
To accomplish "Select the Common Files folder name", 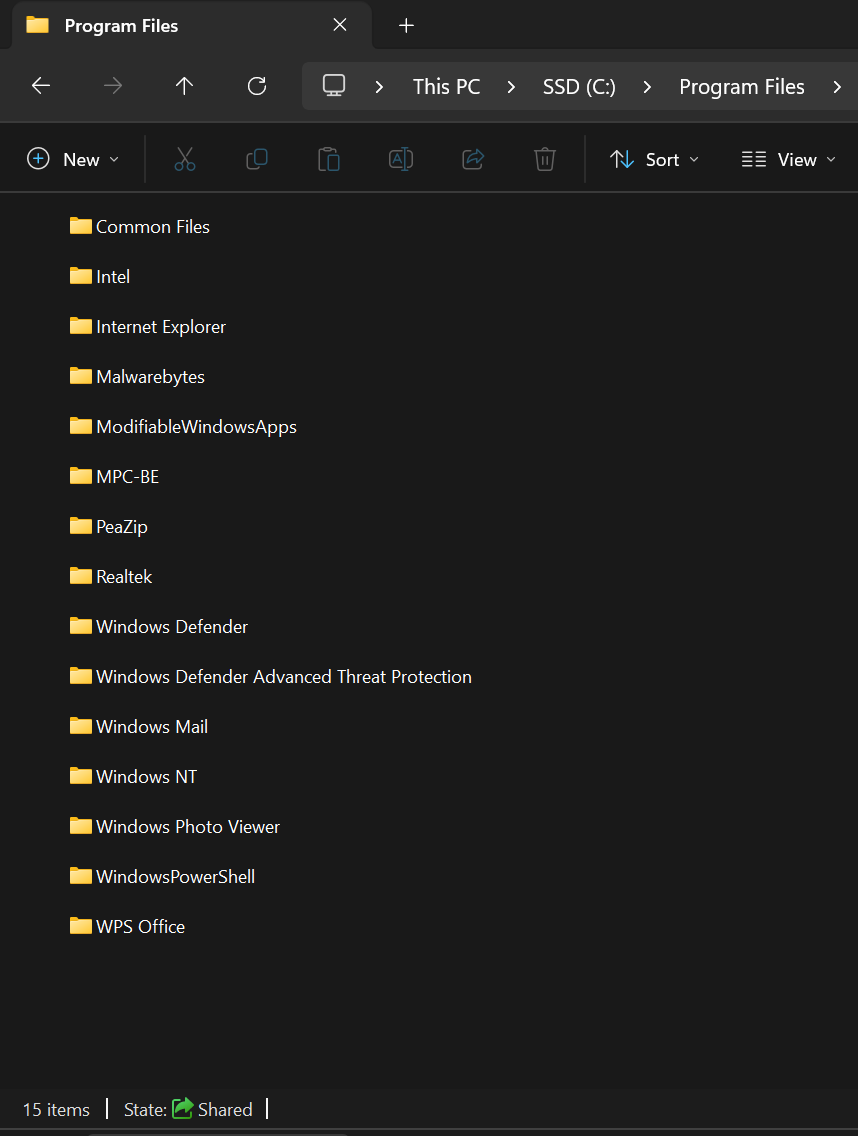I will tap(153, 227).
